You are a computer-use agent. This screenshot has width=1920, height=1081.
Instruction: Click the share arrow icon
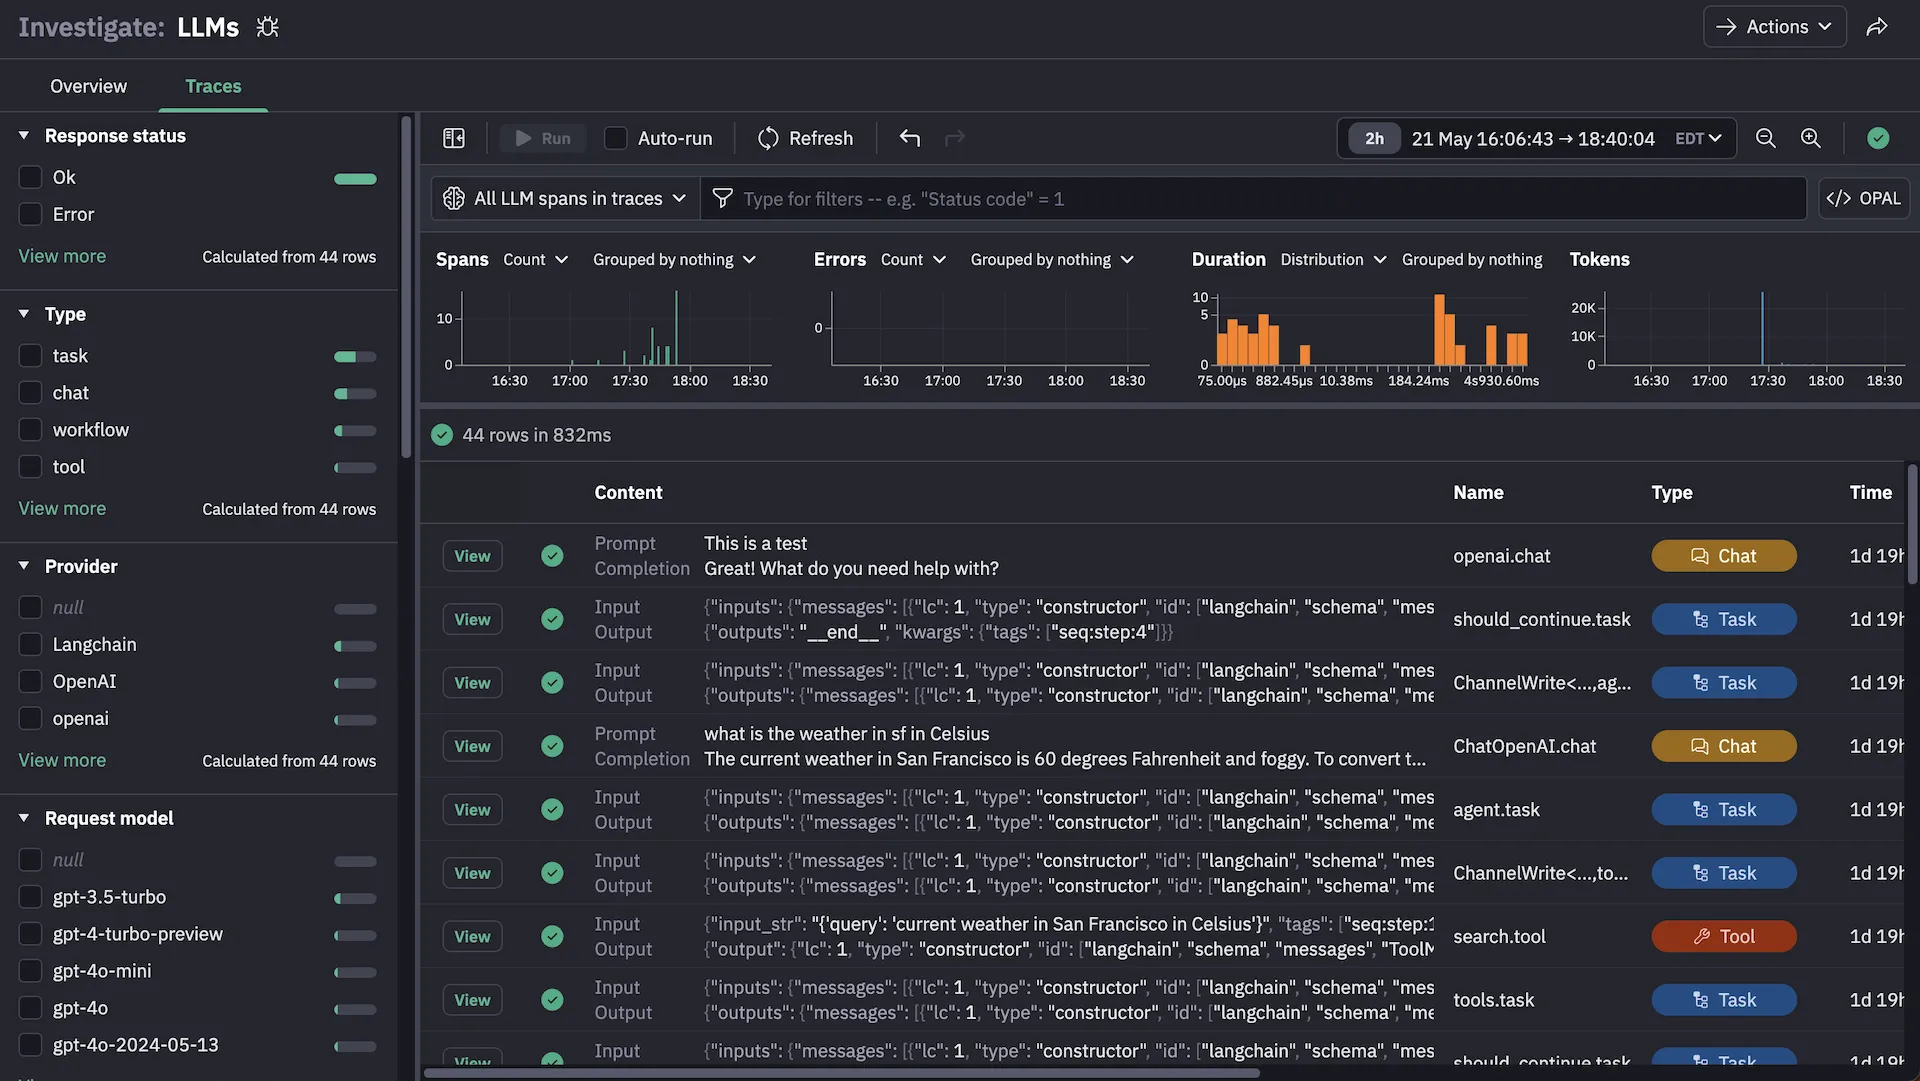(x=1877, y=27)
